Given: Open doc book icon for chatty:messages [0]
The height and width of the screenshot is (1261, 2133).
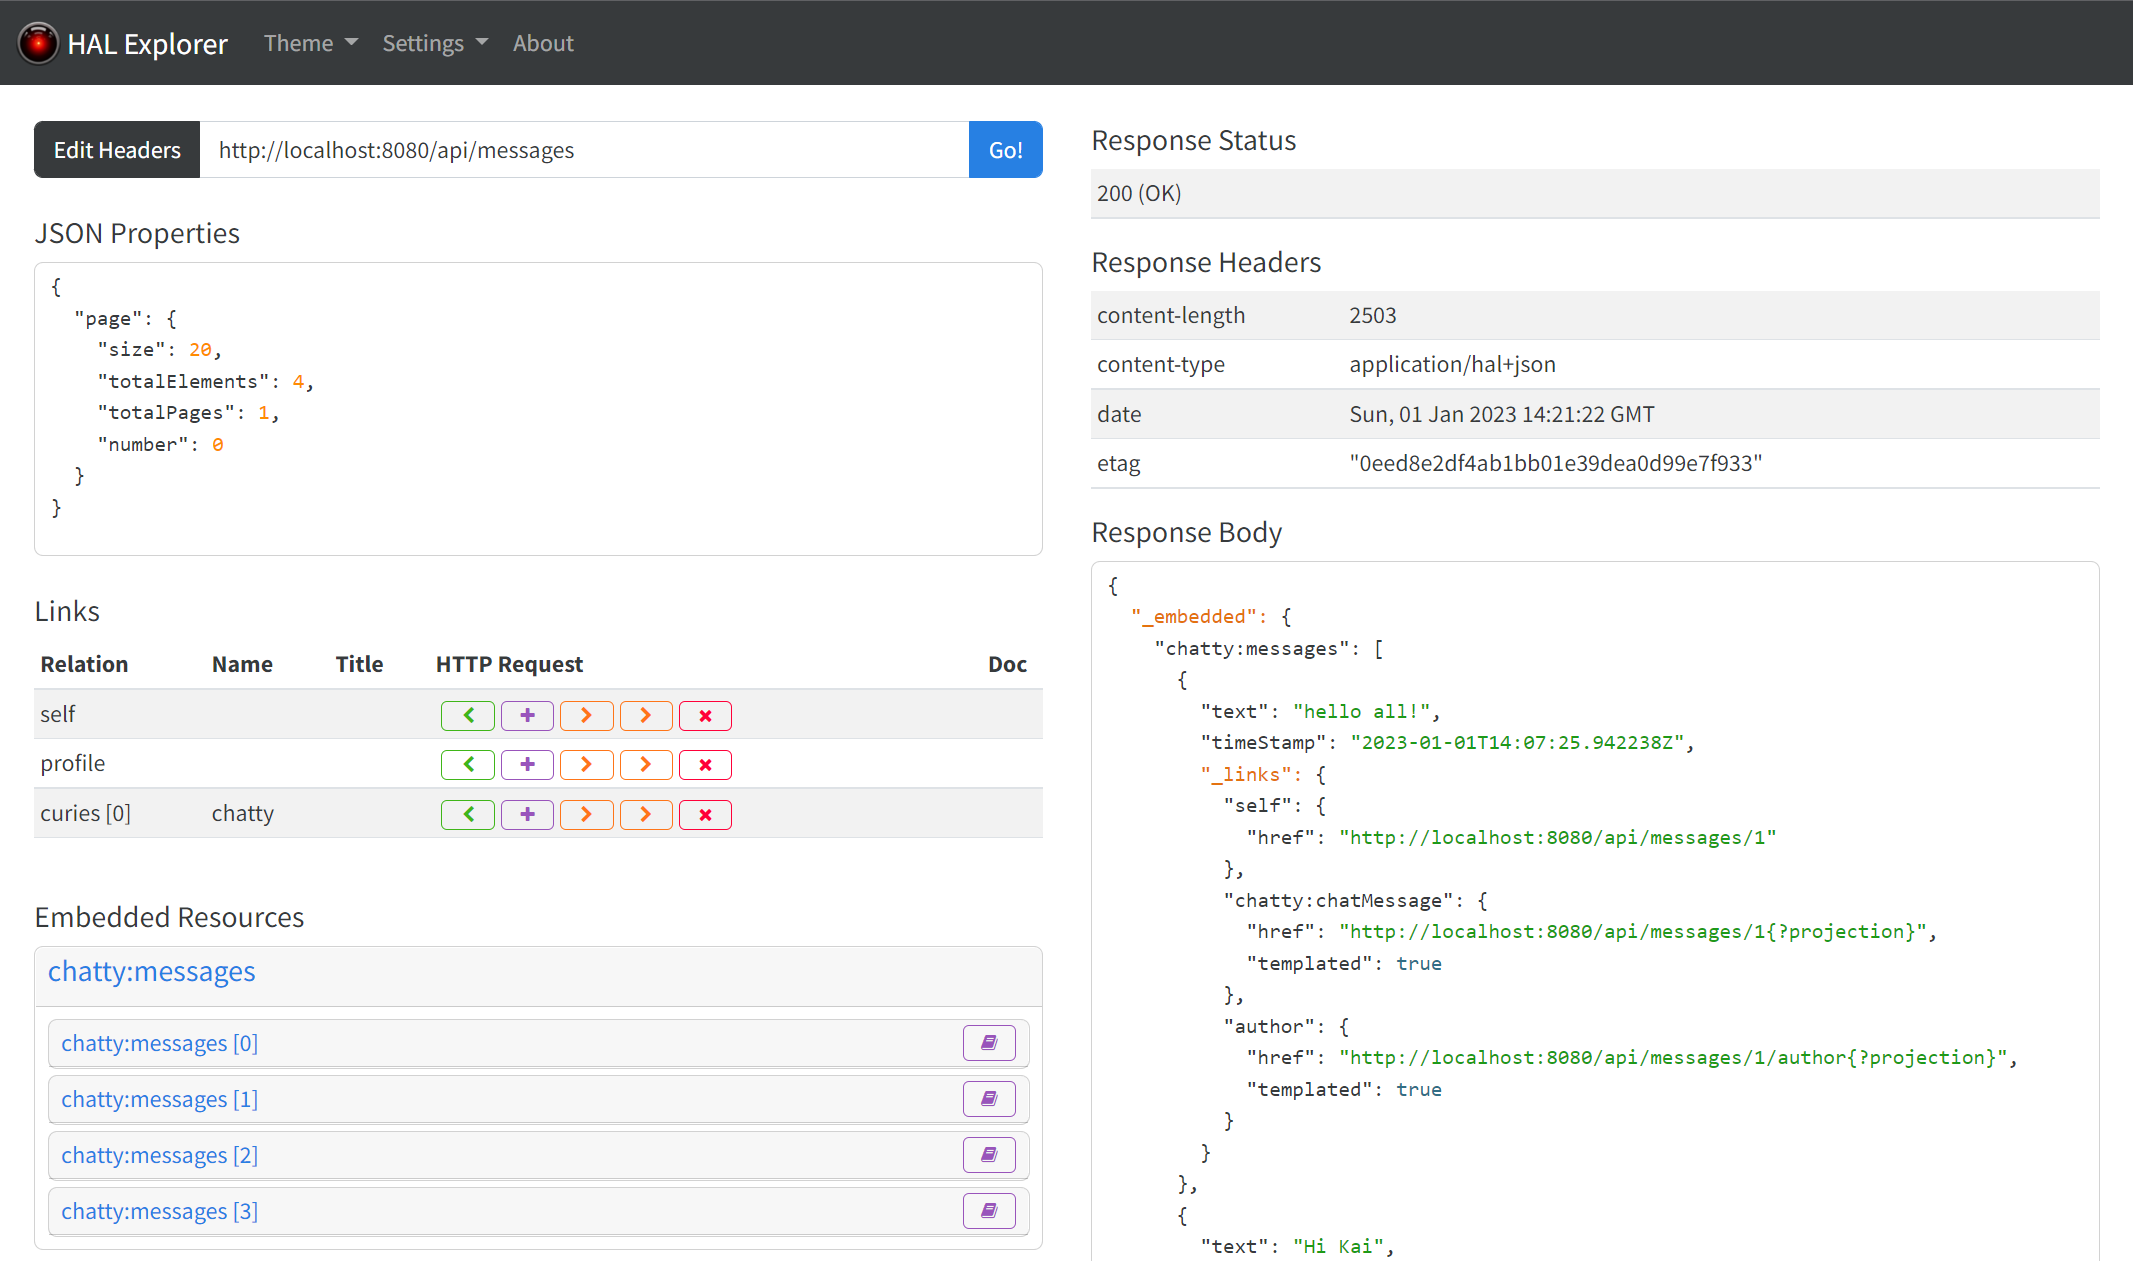Looking at the screenshot, I should [x=988, y=1043].
